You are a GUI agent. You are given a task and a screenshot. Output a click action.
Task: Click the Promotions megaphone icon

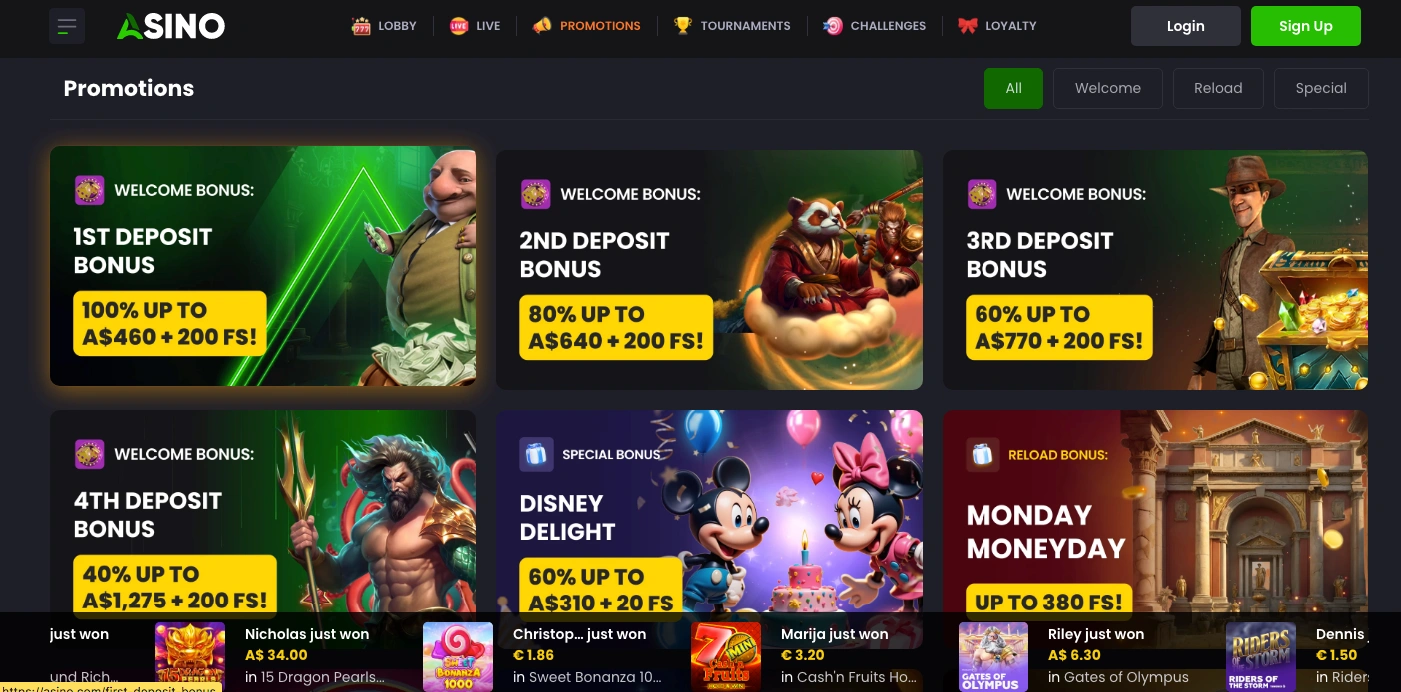point(542,26)
